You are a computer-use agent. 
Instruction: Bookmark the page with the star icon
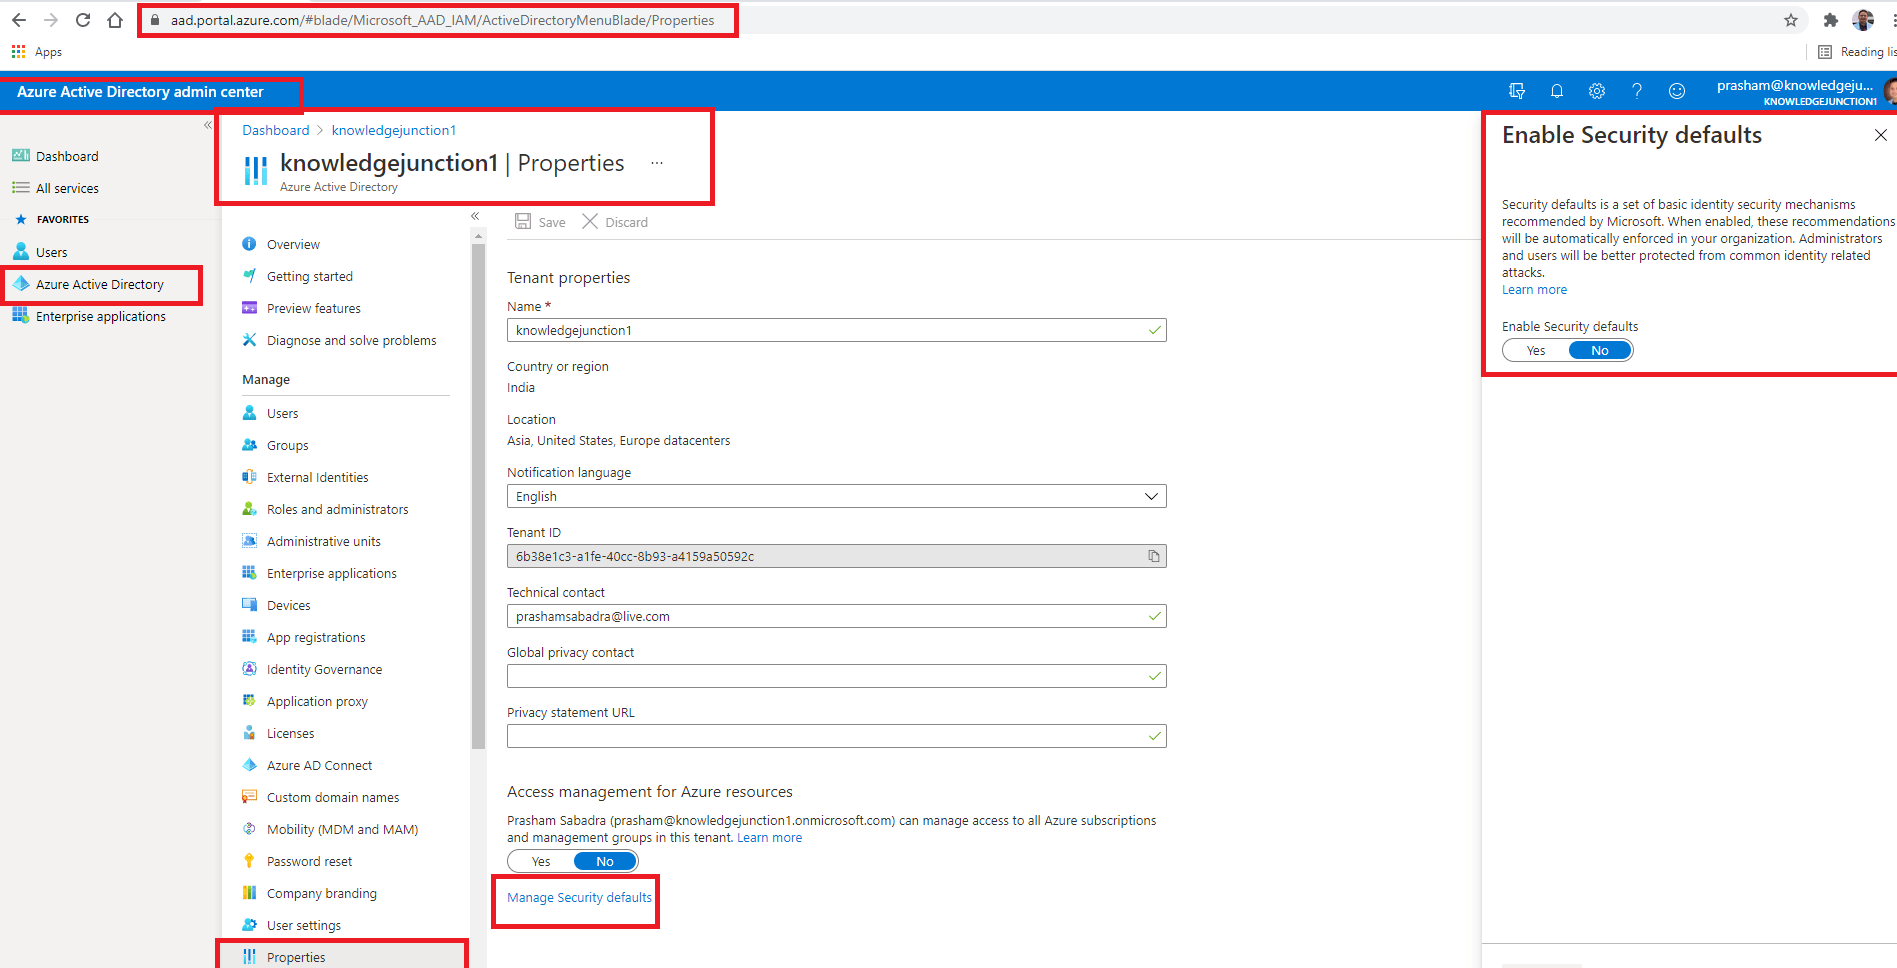[1791, 19]
